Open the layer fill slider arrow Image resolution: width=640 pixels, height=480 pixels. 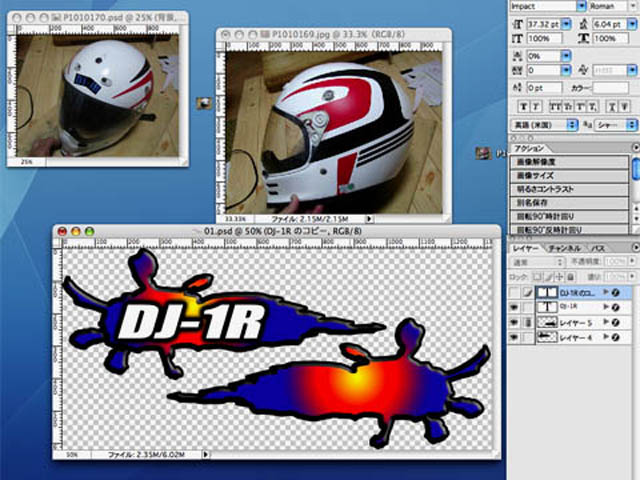[x=633, y=277]
